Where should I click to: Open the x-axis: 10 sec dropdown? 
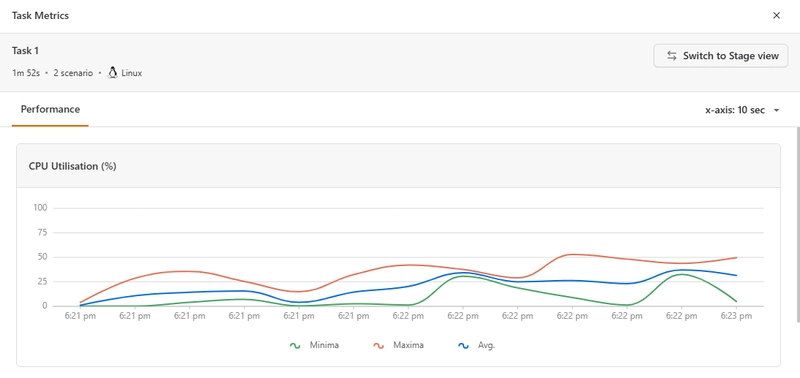pyautogui.click(x=742, y=110)
